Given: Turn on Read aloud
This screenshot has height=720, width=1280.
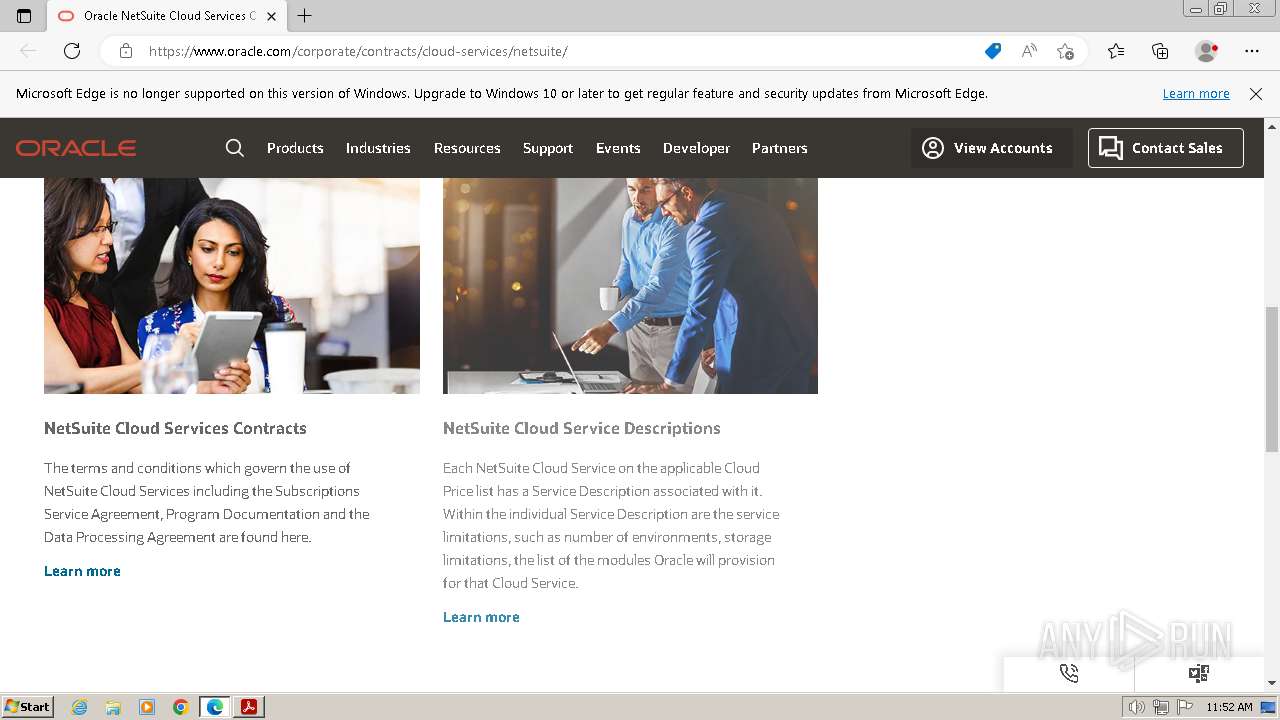Looking at the screenshot, I should (x=1029, y=51).
